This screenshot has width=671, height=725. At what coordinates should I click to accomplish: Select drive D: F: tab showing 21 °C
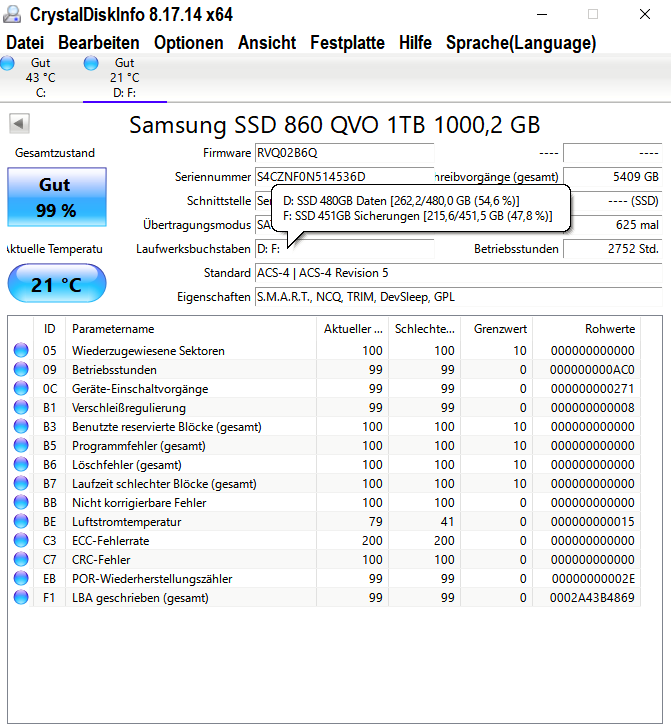(x=125, y=78)
